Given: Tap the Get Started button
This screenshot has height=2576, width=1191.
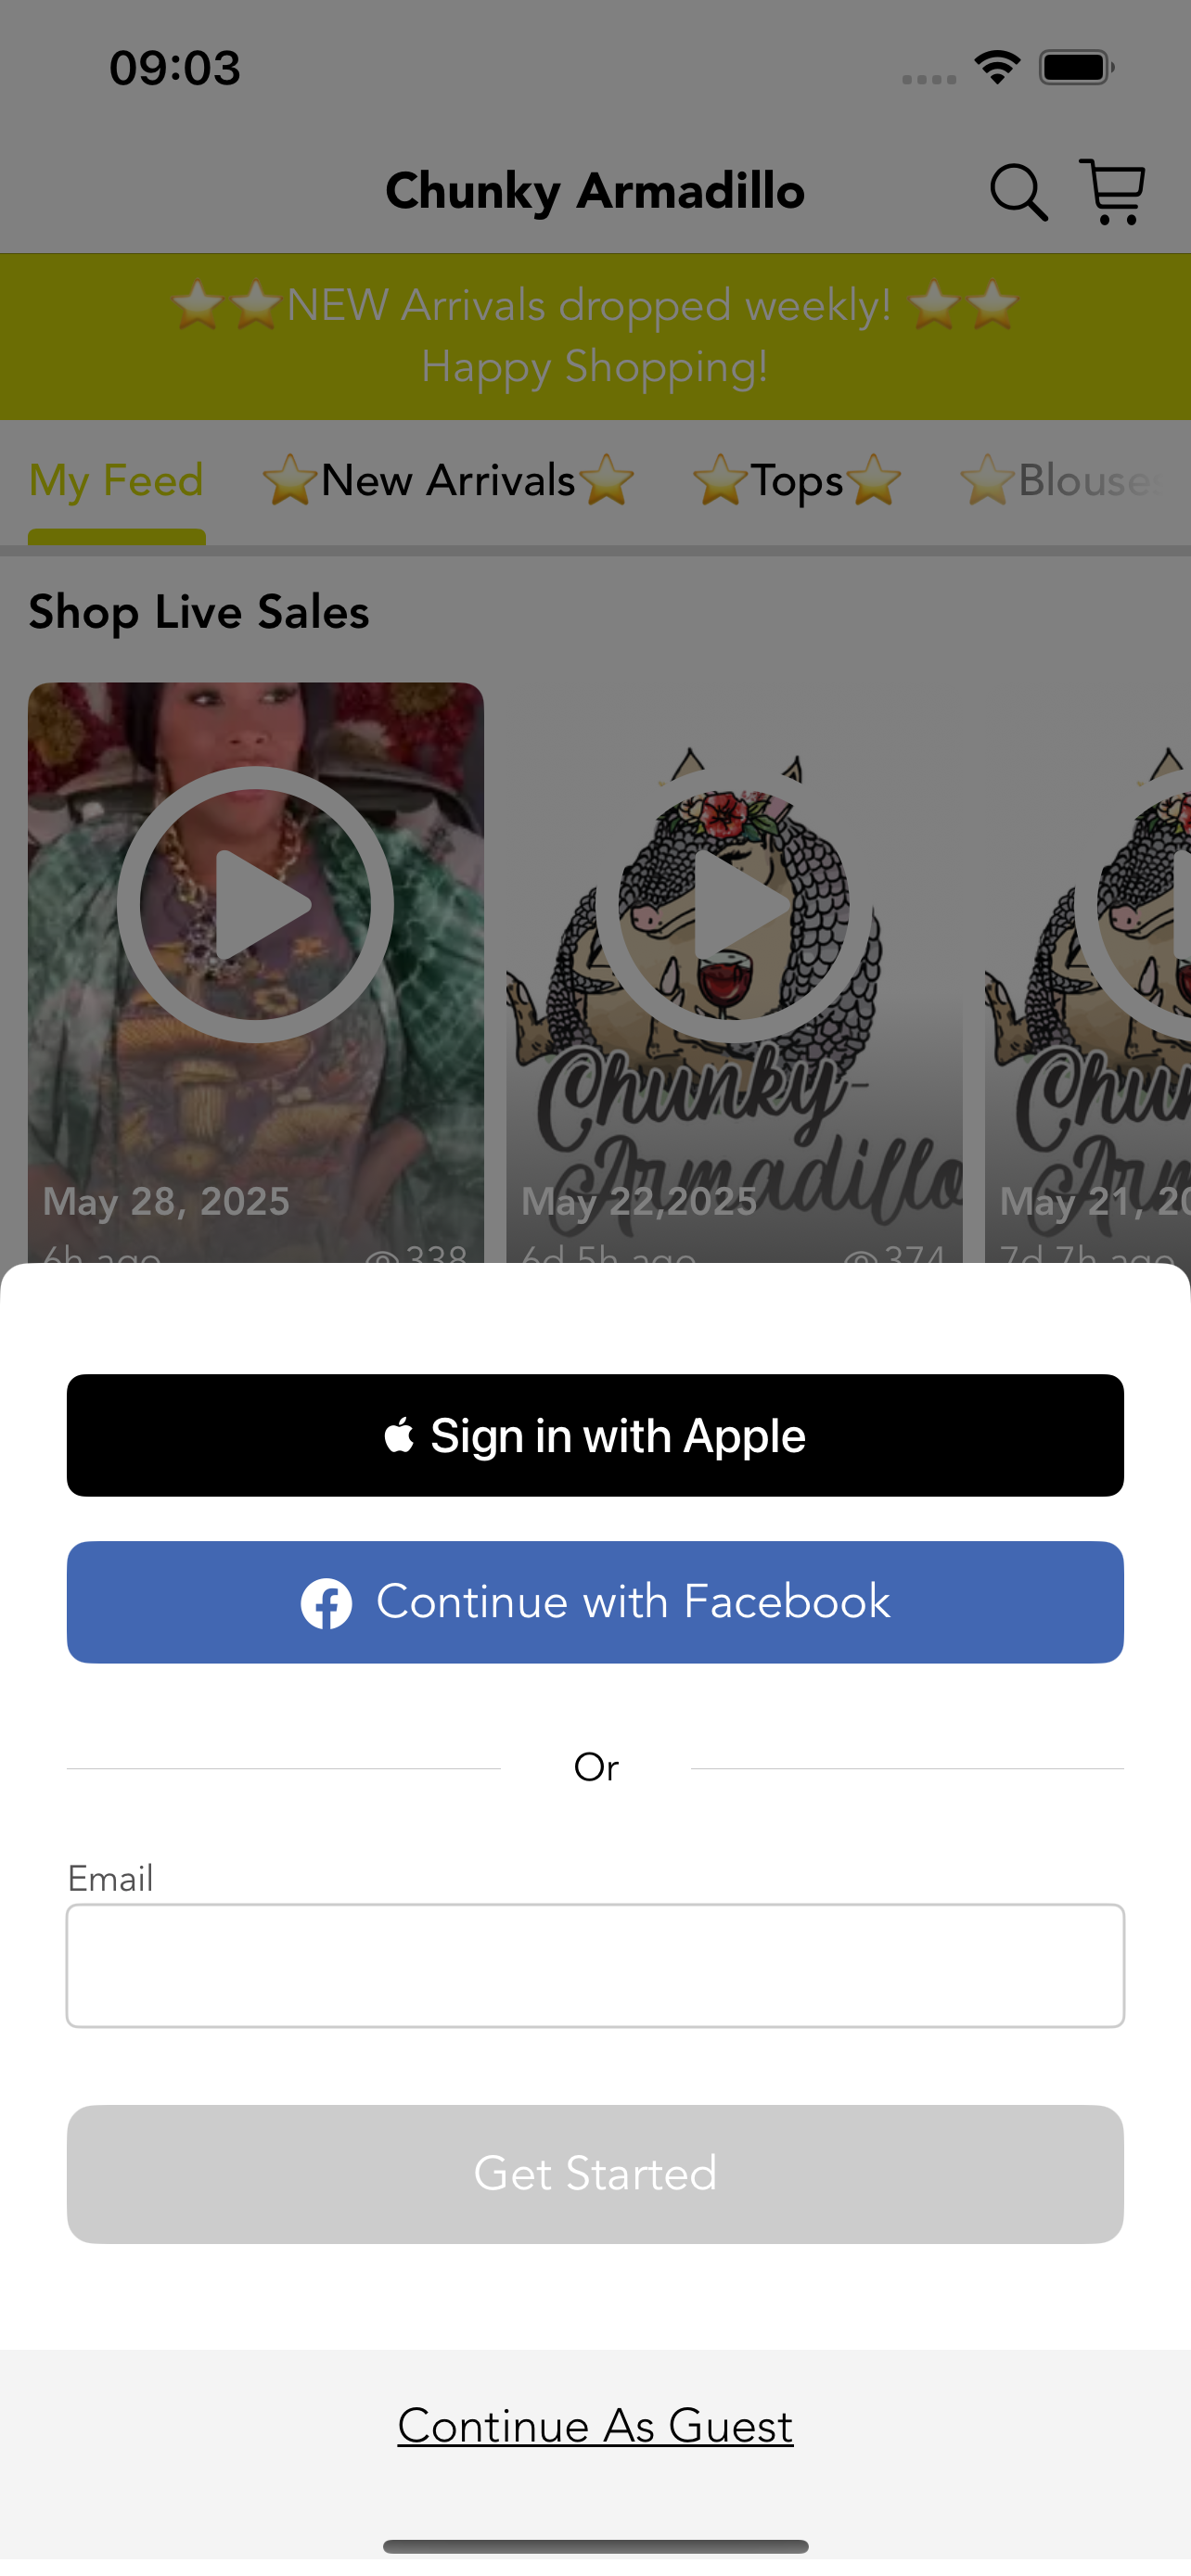Looking at the screenshot, I should tap(595, 2174).
